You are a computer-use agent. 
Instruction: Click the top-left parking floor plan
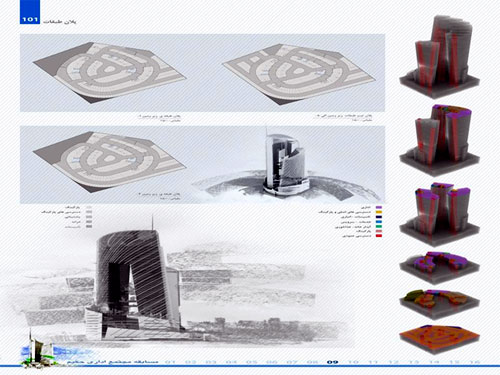click(x=109, y=72)
